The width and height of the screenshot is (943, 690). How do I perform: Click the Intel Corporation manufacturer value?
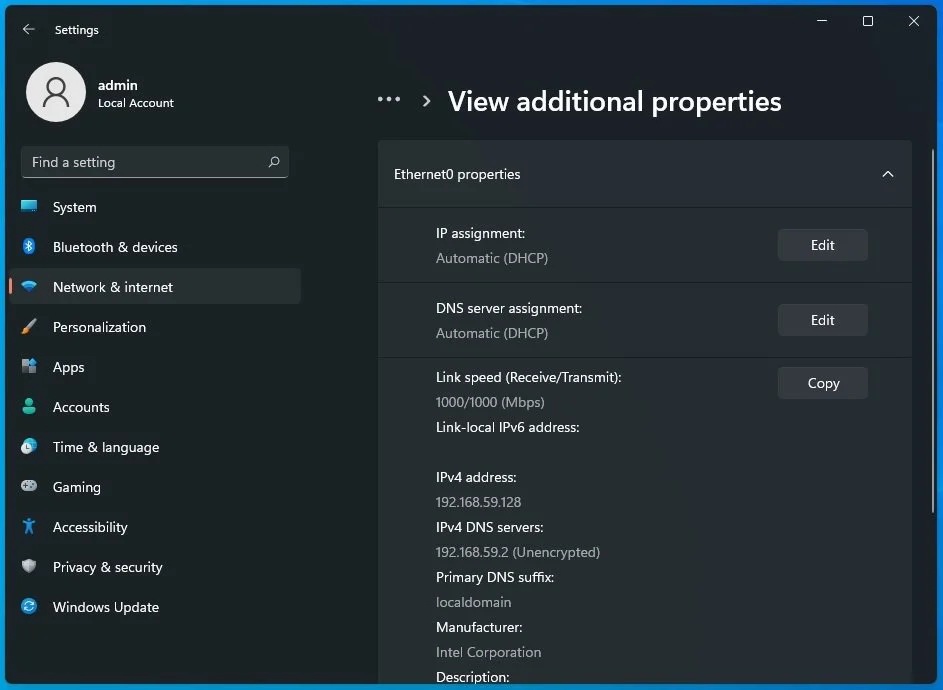[x=488, y=652]
